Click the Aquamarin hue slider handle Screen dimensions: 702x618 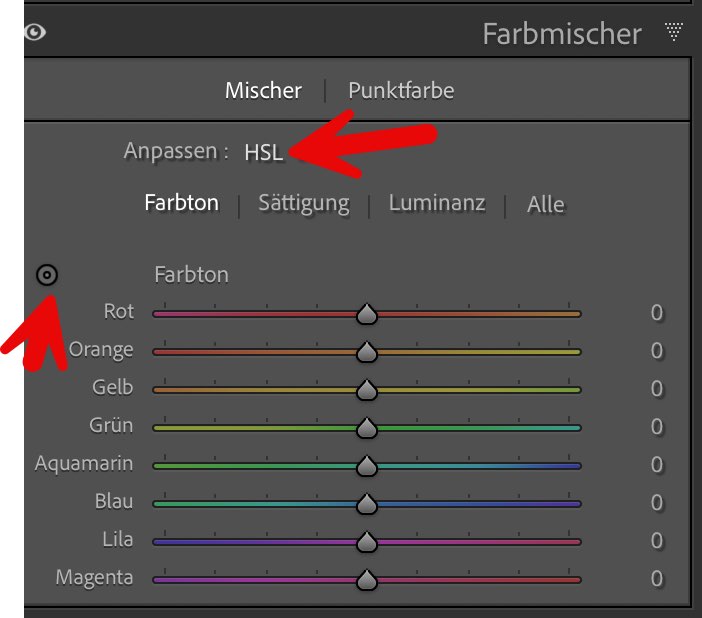(x=367, y=466)
